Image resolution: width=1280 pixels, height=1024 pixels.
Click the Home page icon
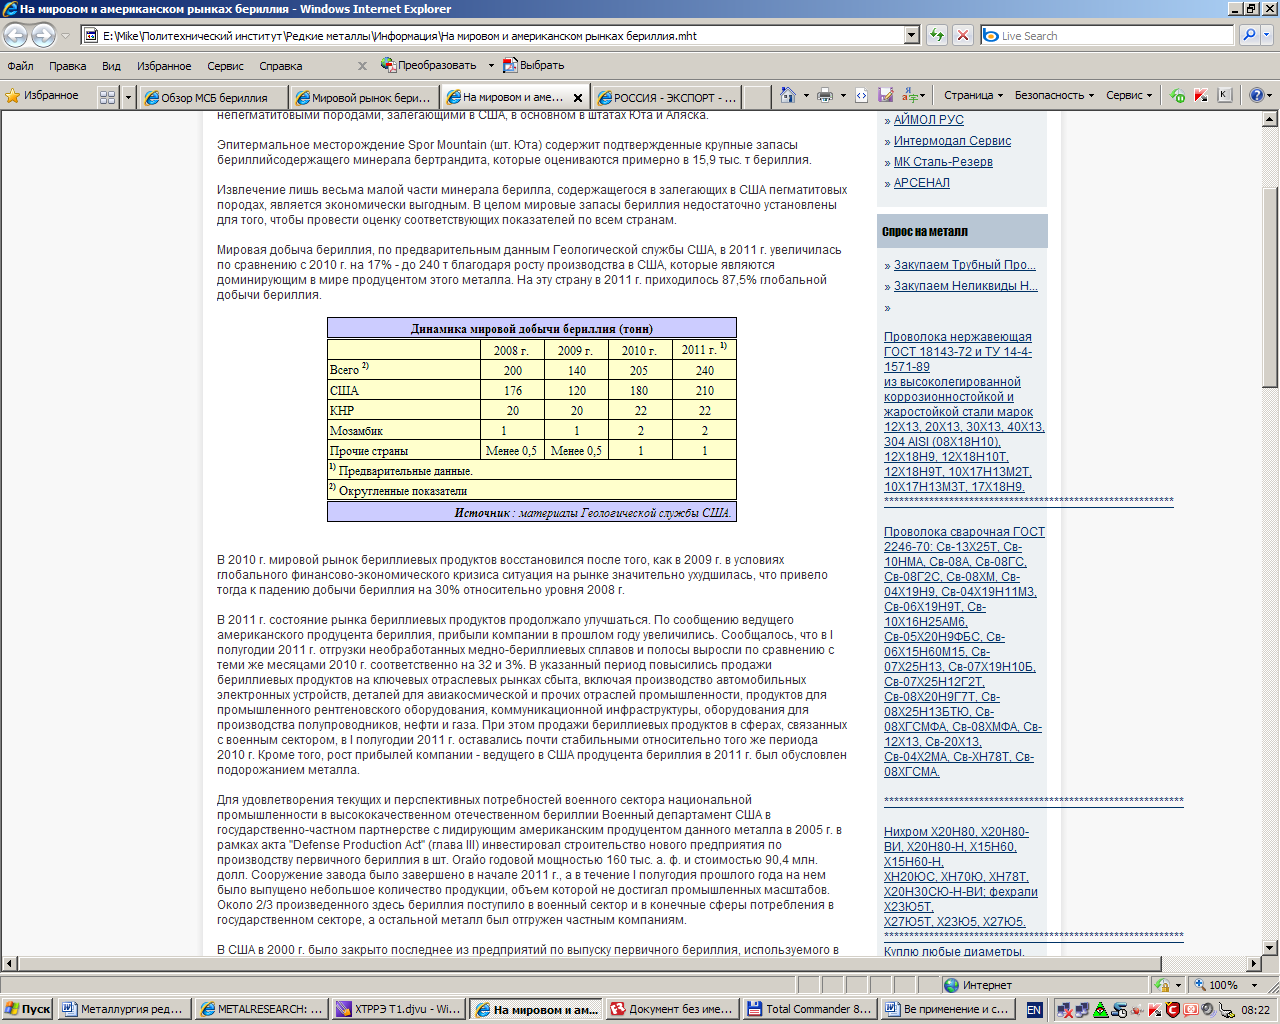point(788,96)
